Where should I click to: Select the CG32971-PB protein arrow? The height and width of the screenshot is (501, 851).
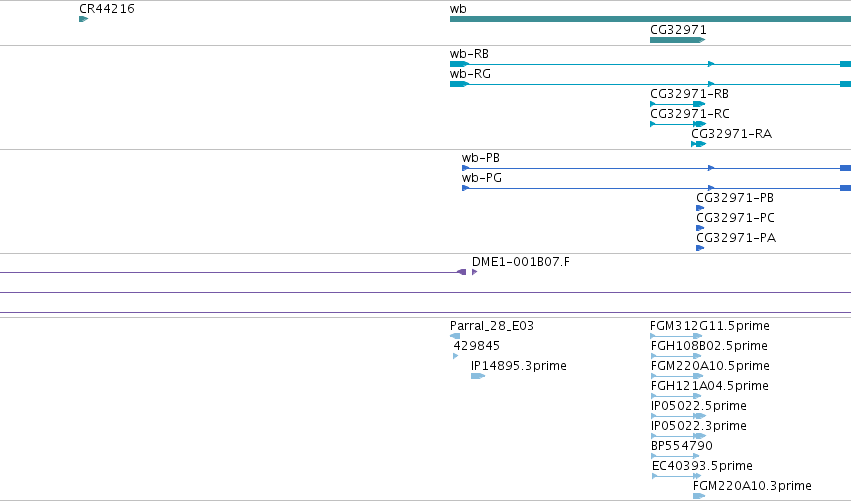700,208
